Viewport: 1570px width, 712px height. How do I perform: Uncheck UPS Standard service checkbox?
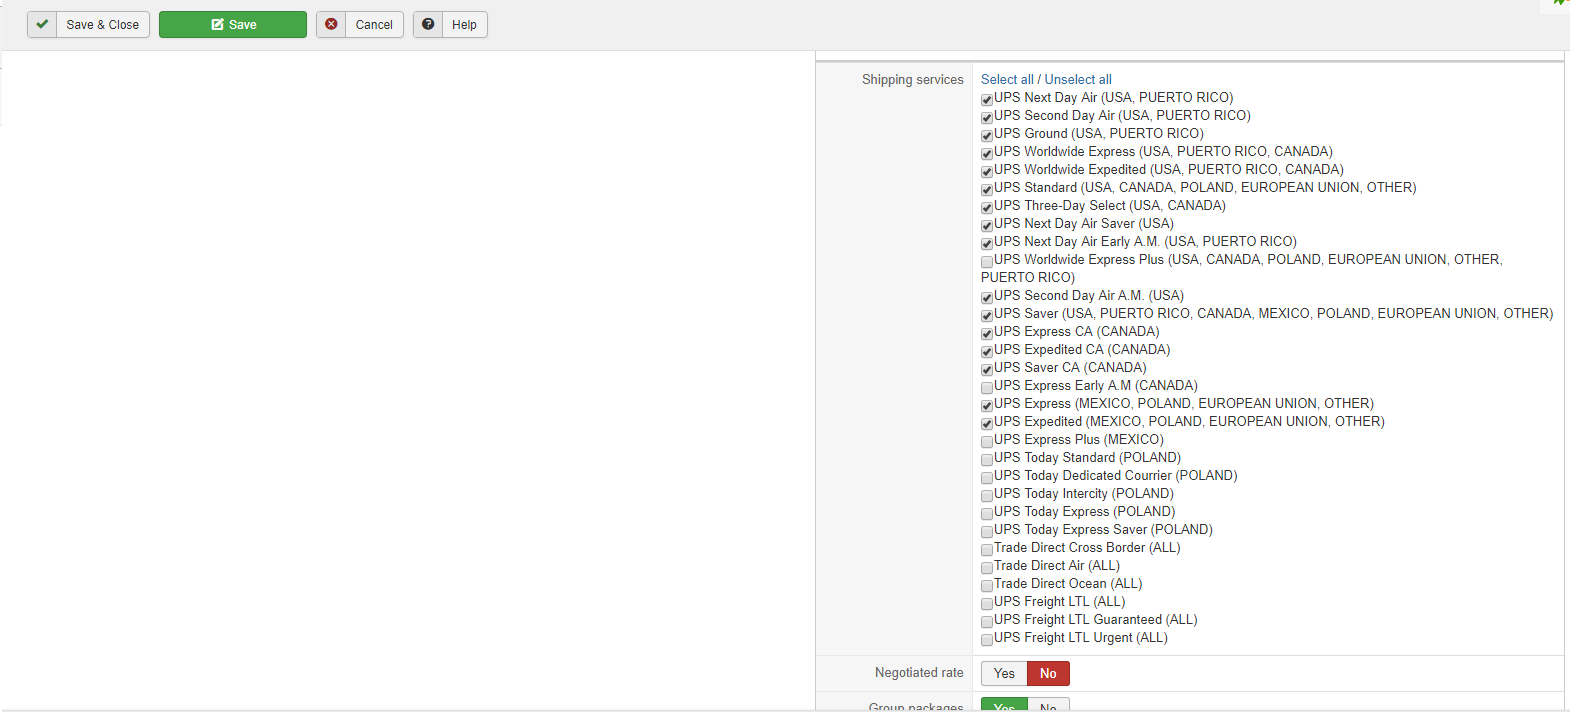tap(987, 189)
